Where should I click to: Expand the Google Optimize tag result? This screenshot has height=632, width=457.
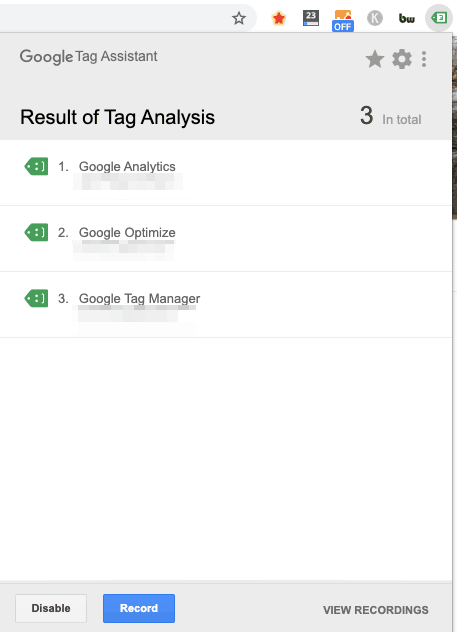click(x=226, y=239)
